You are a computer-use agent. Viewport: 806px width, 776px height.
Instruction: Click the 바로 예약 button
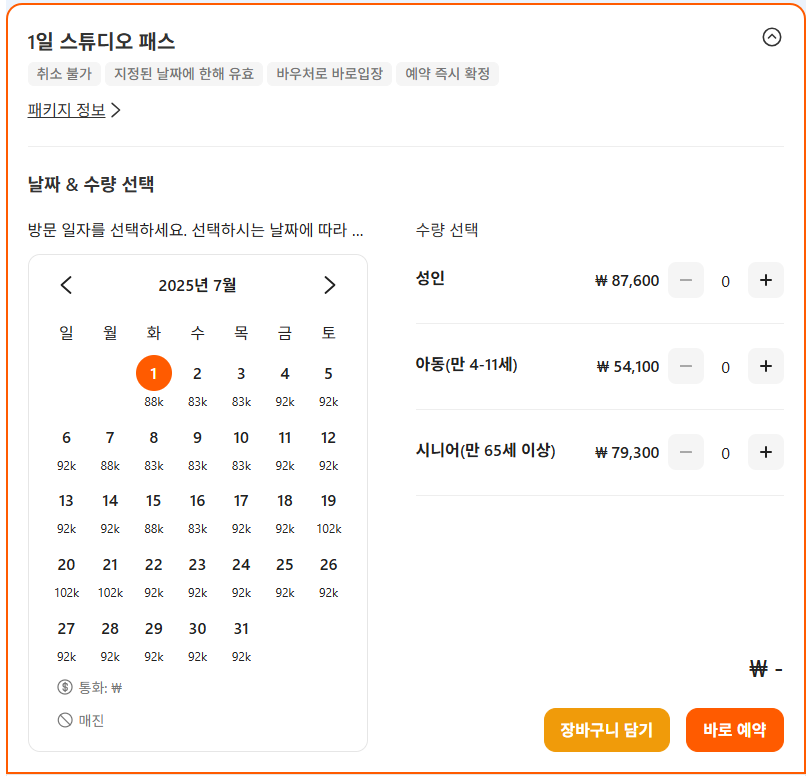(735, 730)
